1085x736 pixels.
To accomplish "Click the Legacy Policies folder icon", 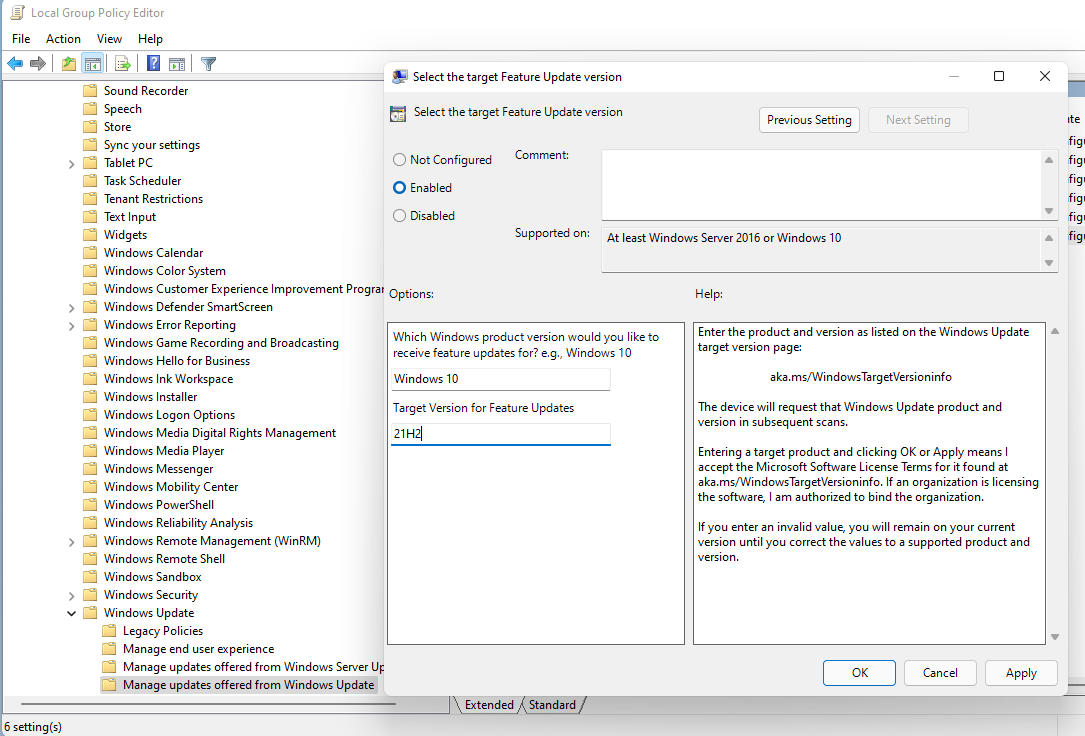I will point(109,630).
